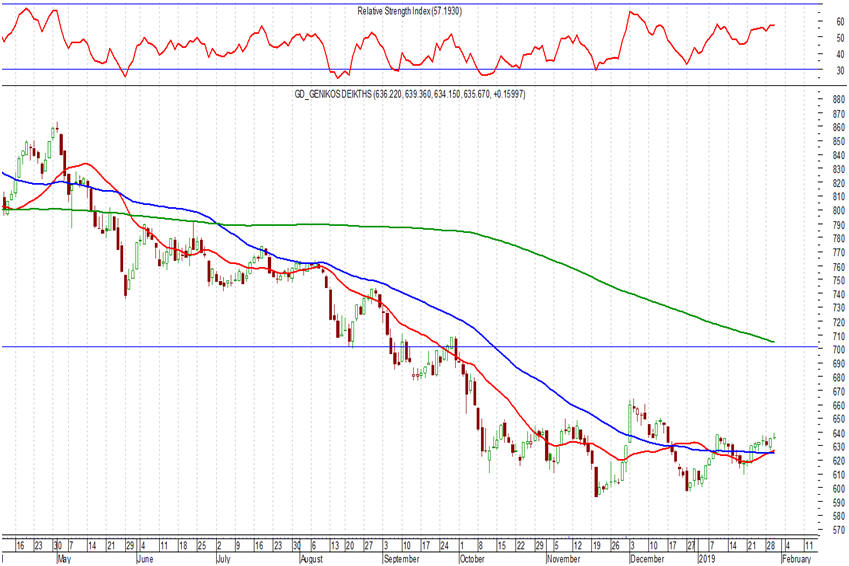
Task: Select the September month label on time axis
Action: point(401,559)
